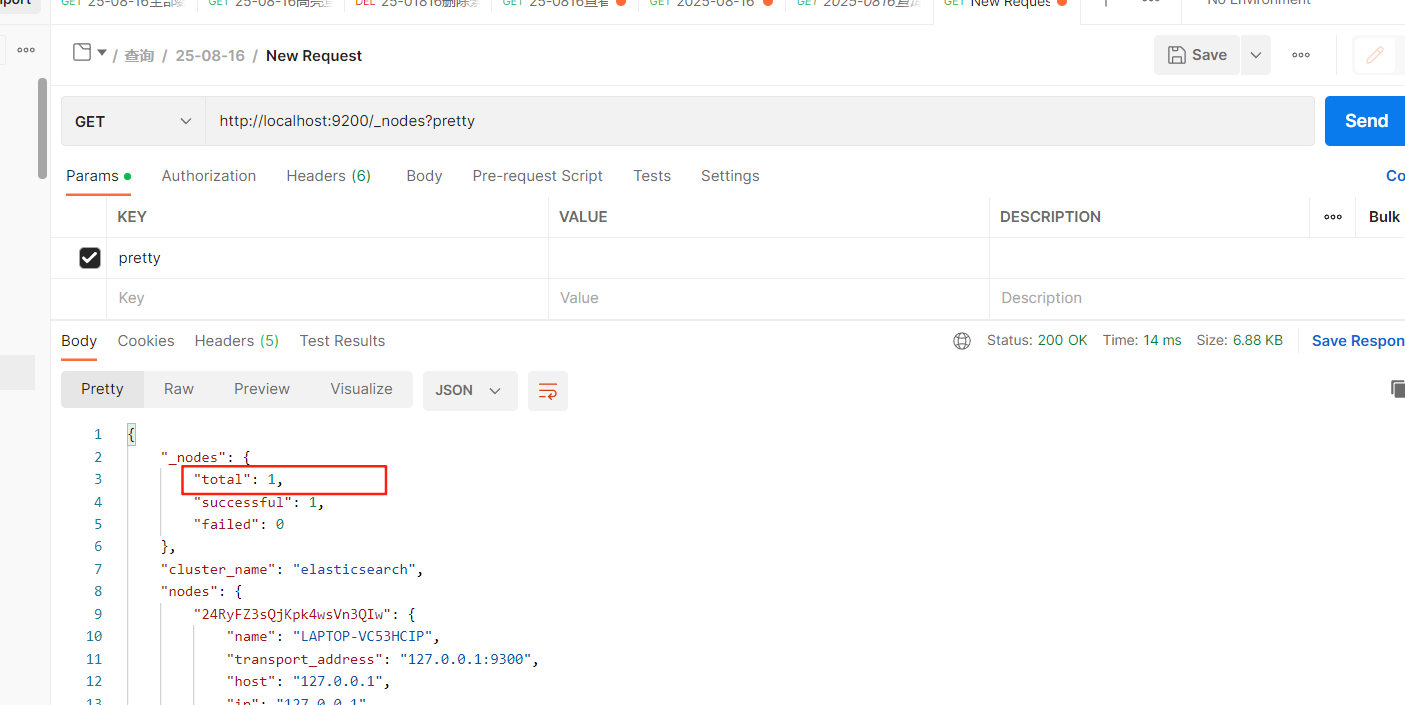Open the Save options dropdown arrow
The height and width of the screenshot is (705, 1405).
point(1256,55)
